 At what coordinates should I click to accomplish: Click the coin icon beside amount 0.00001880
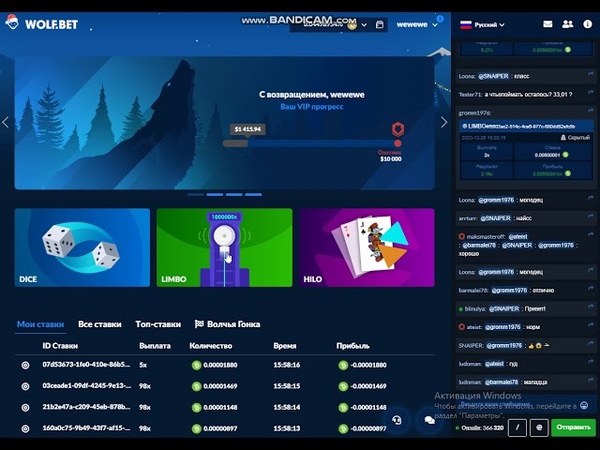(196, 365)
